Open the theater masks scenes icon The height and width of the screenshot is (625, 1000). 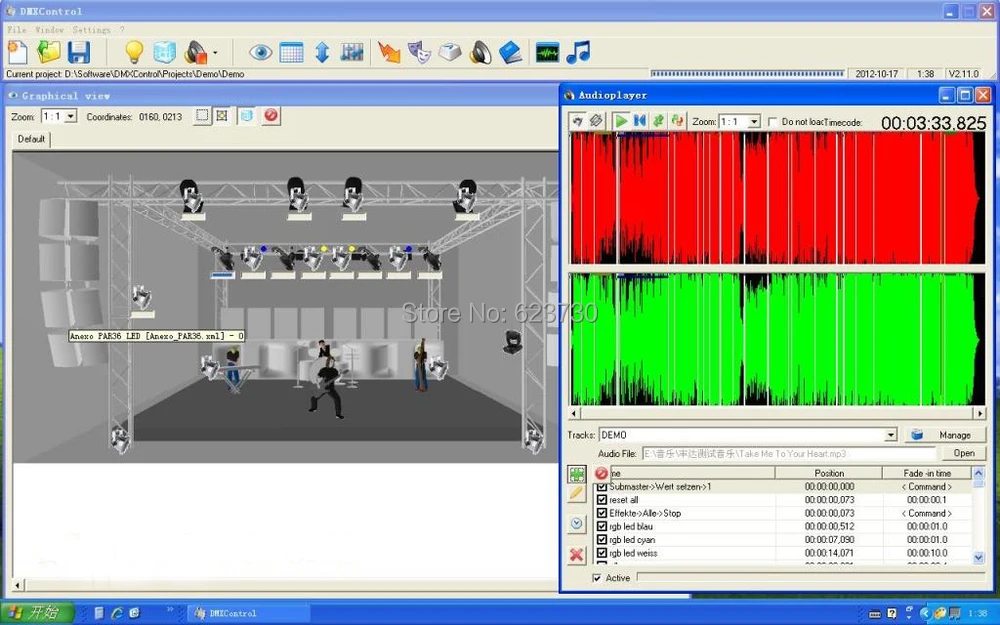(x=418, y=52)
